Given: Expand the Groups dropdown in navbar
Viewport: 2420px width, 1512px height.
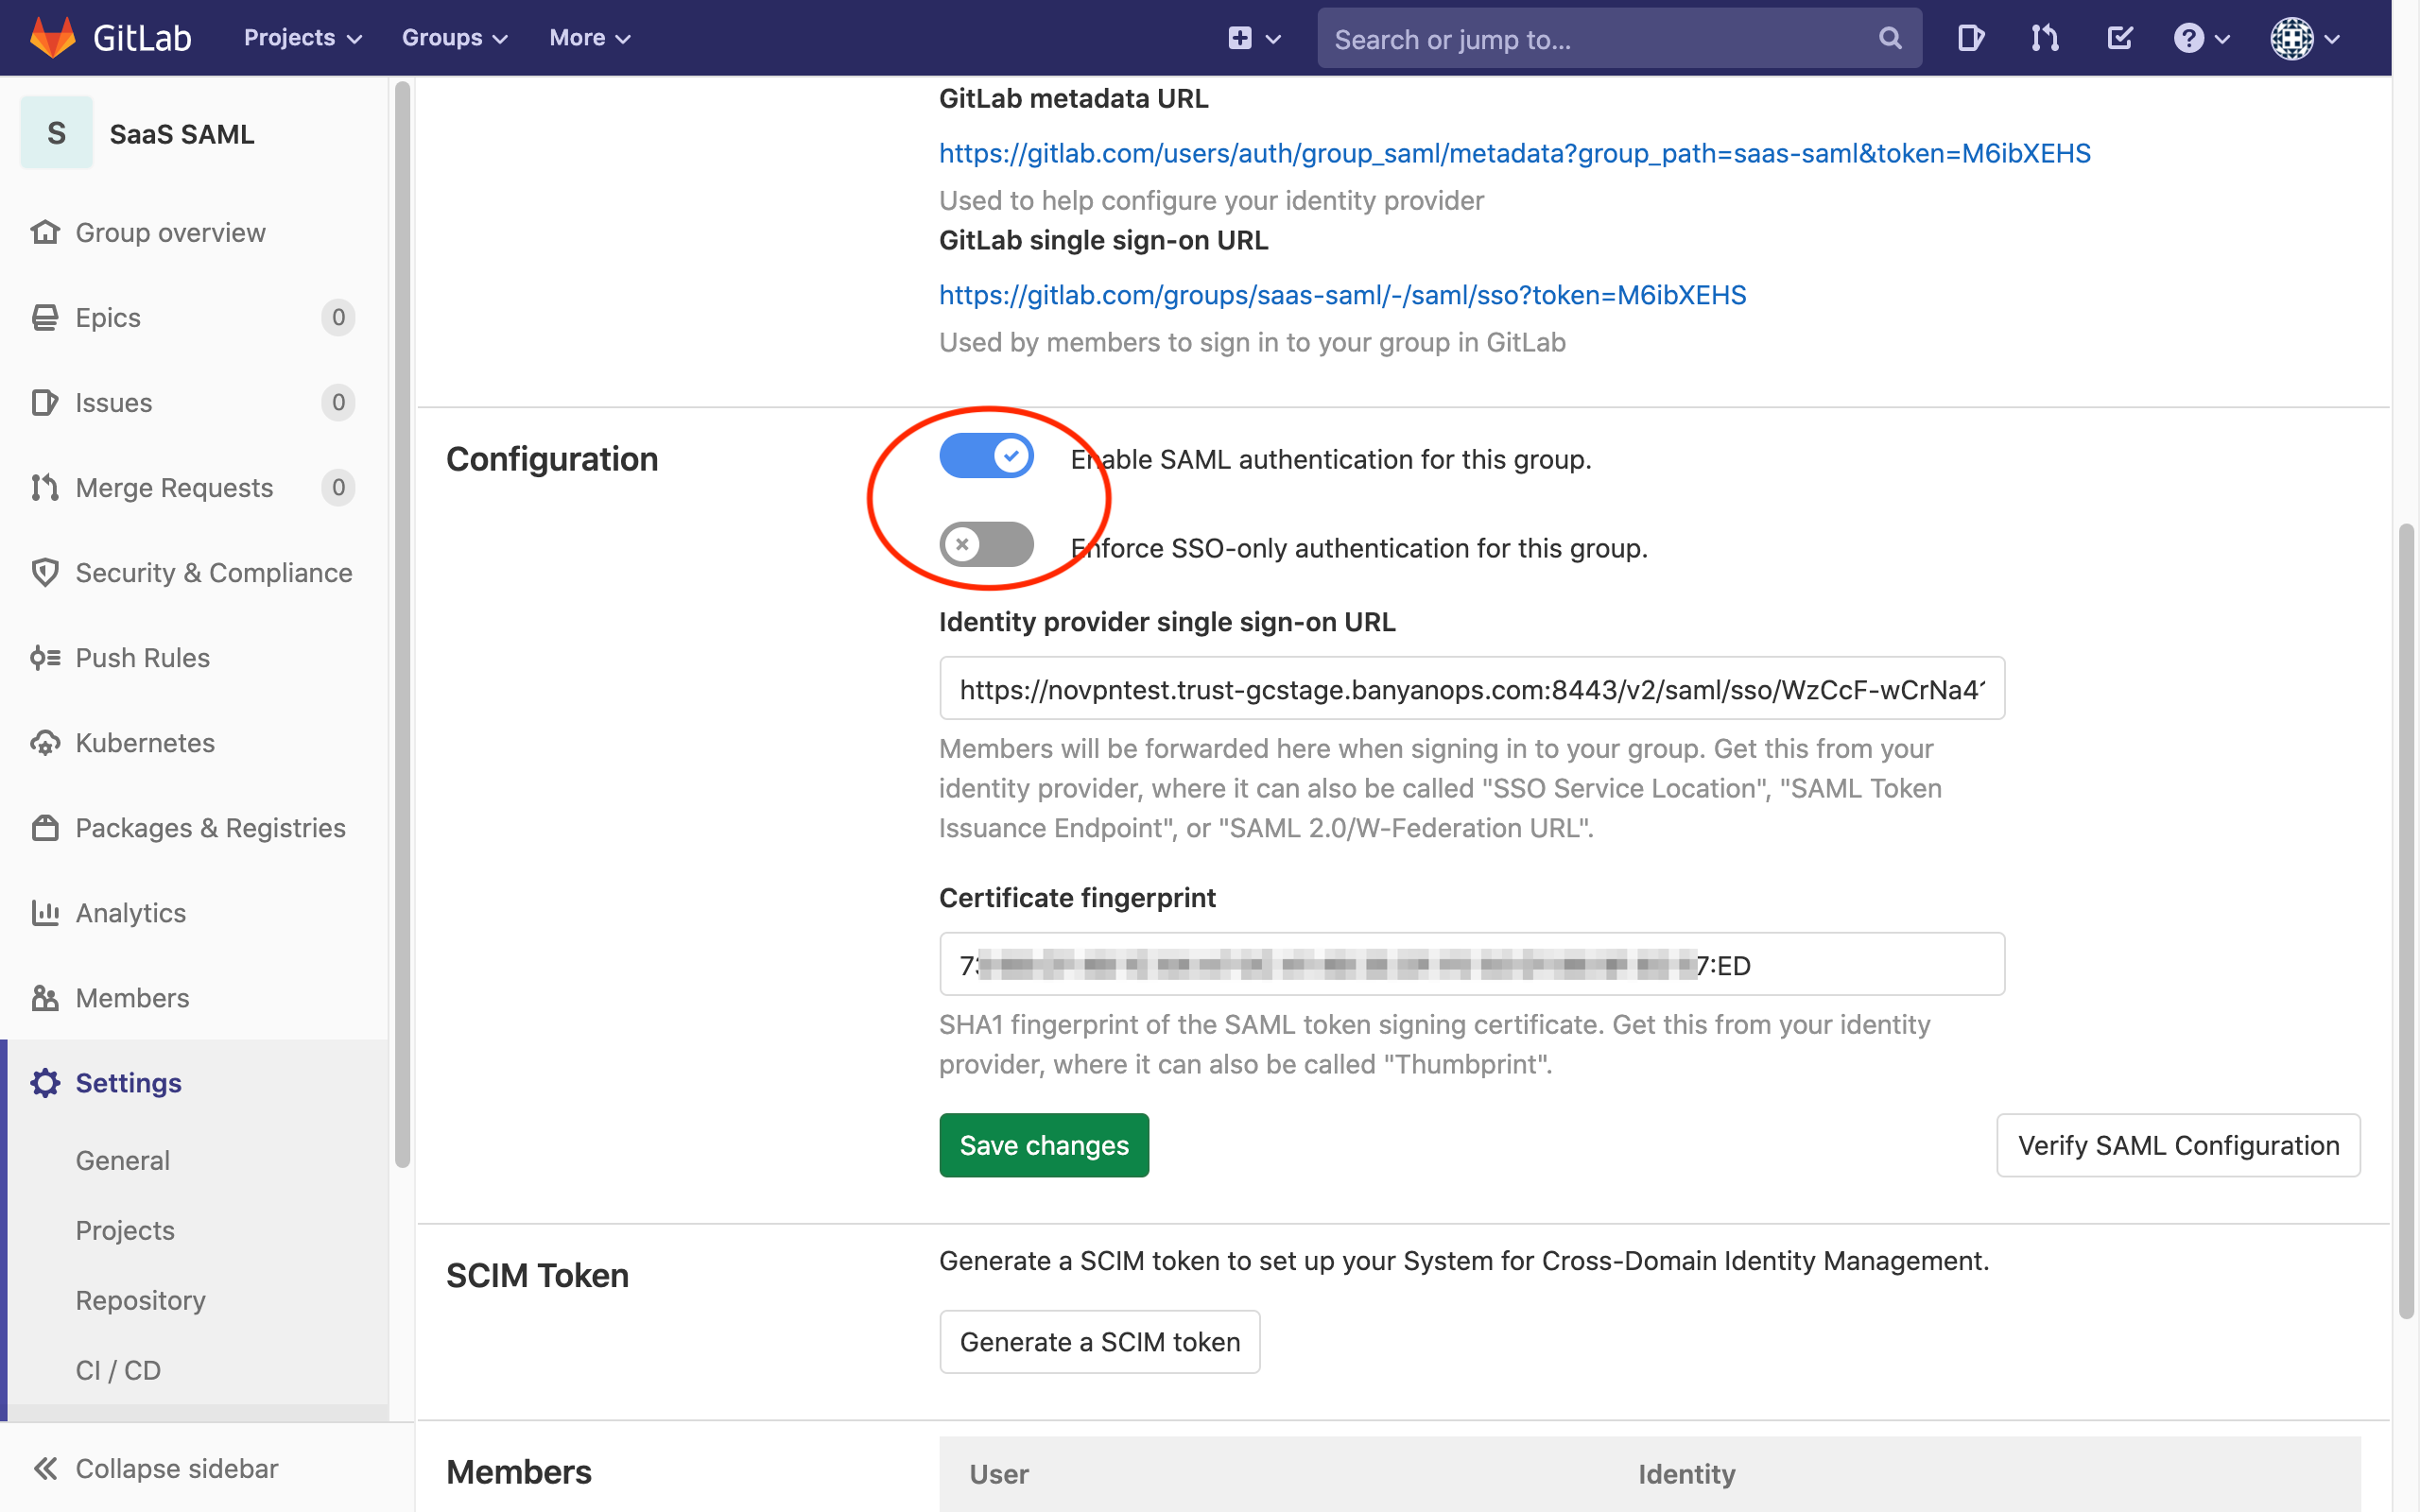Looking at the screenshot, I should pyautogui.click(x=455, y=38).
